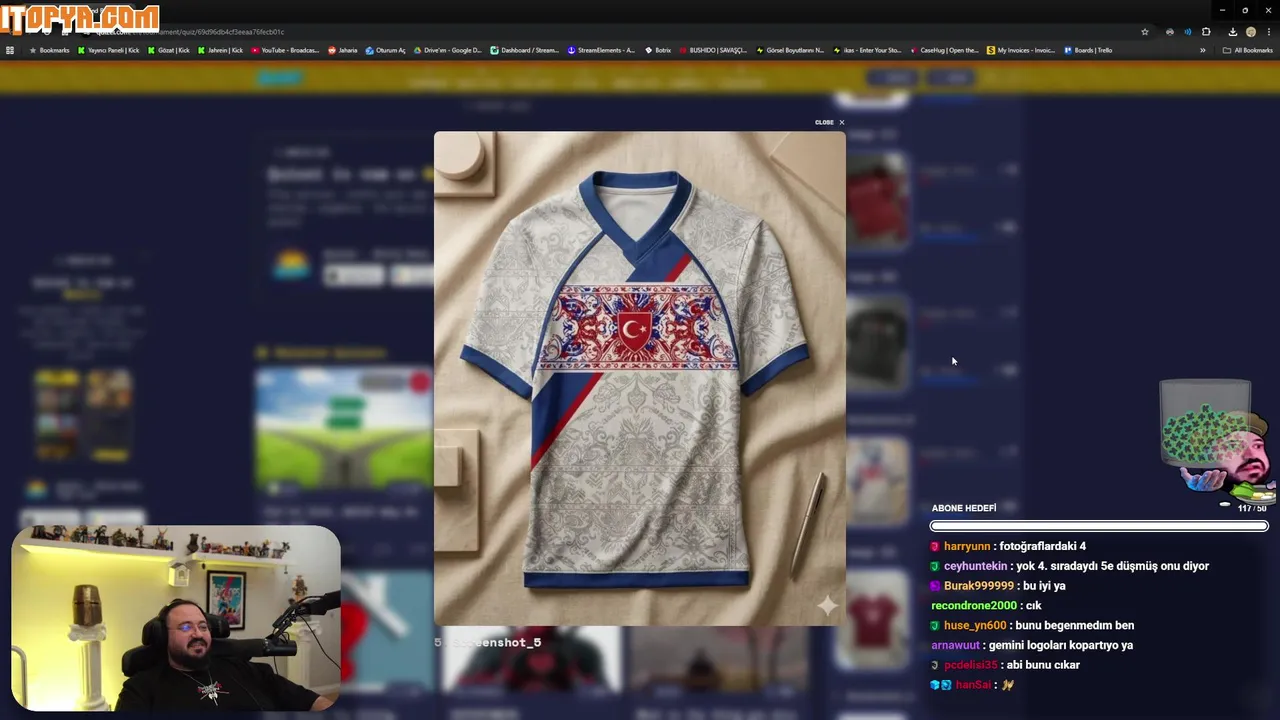The width and height of the screenshot is (1280, 720).
Task: Expand the hidden bookmarks overflow chevron
Action: point(1203,50)
